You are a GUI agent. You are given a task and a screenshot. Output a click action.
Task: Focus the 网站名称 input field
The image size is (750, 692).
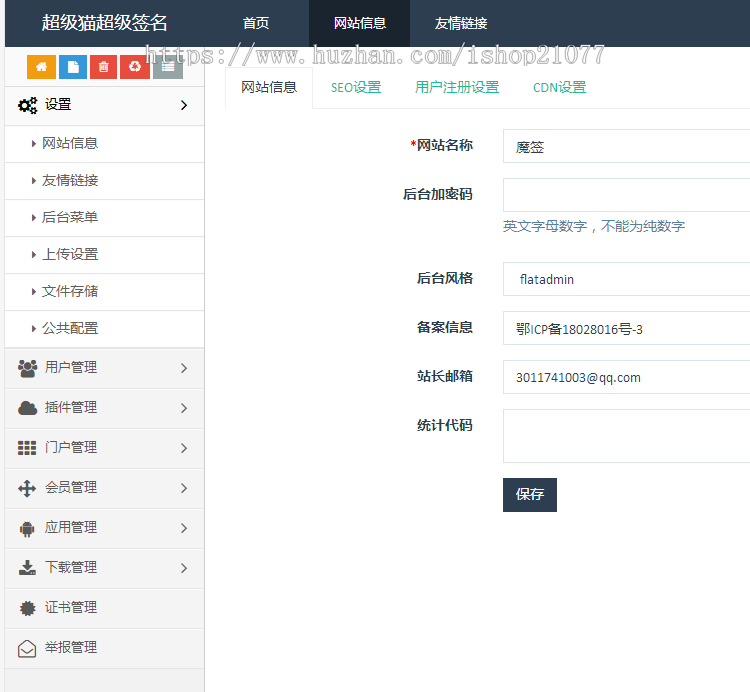point(626,146)
